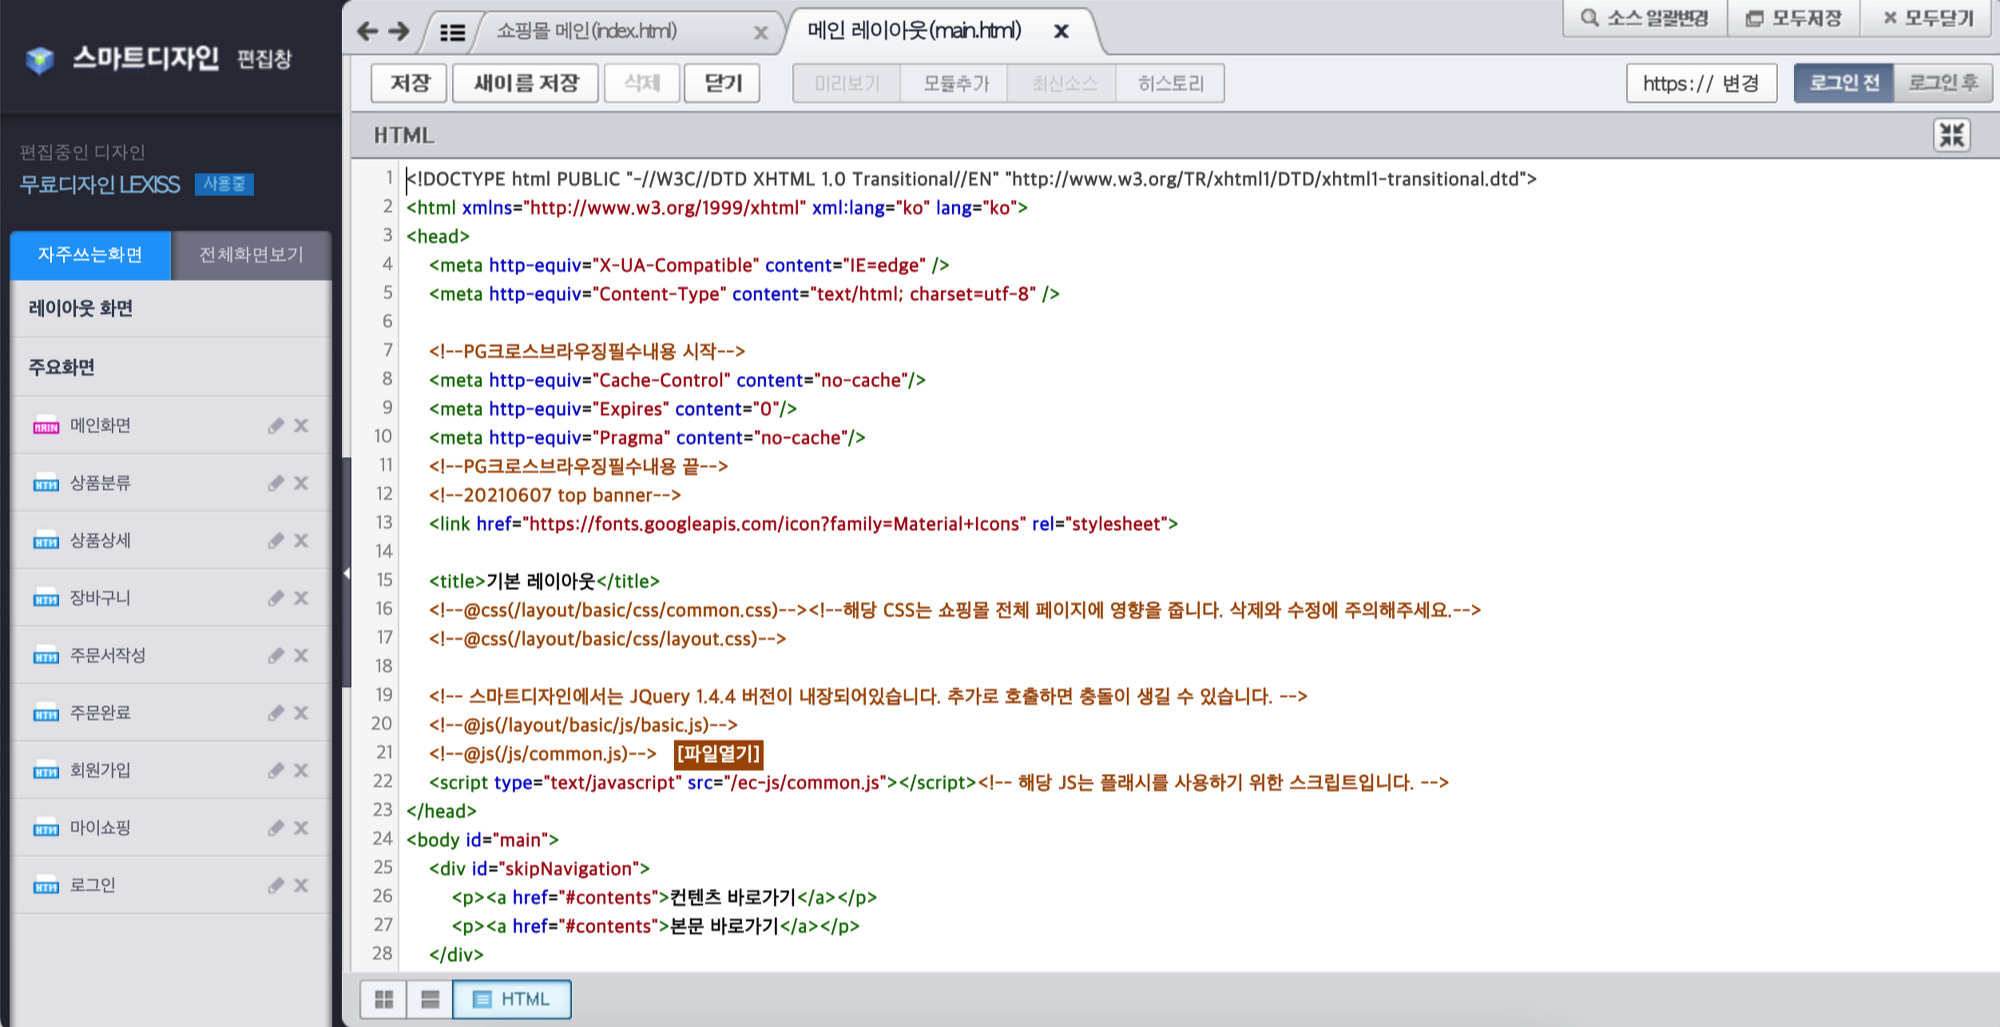Switch to the 자주쓰는화면 tab
The width and height of the screenshot is (2000, 1027).
[x=91, y=255]
